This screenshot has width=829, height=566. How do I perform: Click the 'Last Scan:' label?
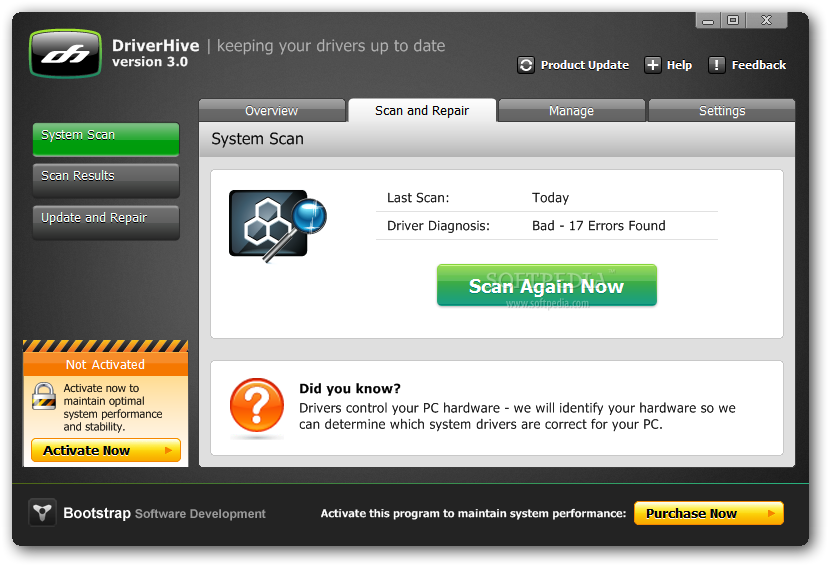pyautogui.click(x=418, y=198)
